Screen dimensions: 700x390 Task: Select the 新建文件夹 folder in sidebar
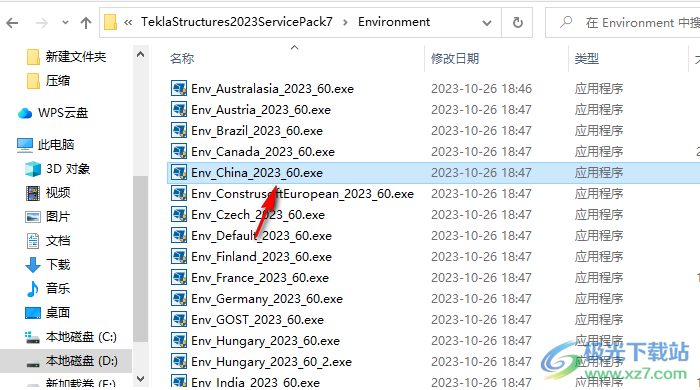[x=67, y=57]
